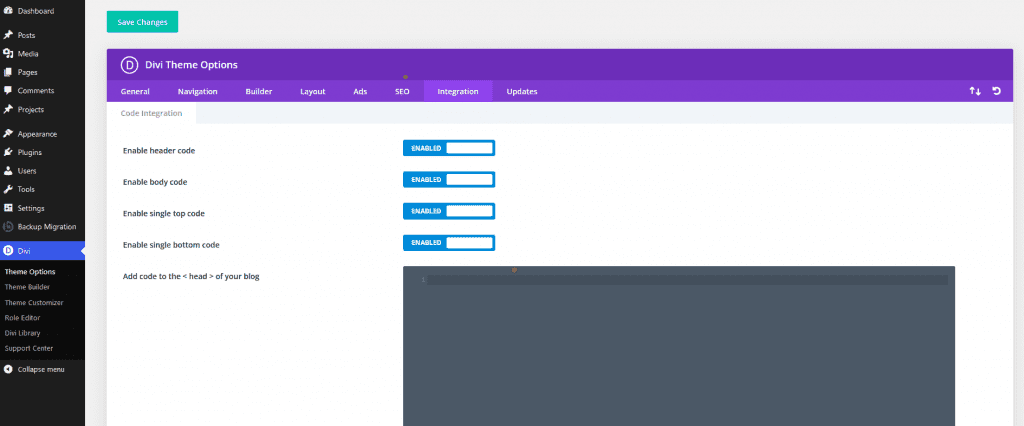The height and width of the screenshot is (426, 1024).
Task: Open the Comments menu label
Action: click(36, 90)
